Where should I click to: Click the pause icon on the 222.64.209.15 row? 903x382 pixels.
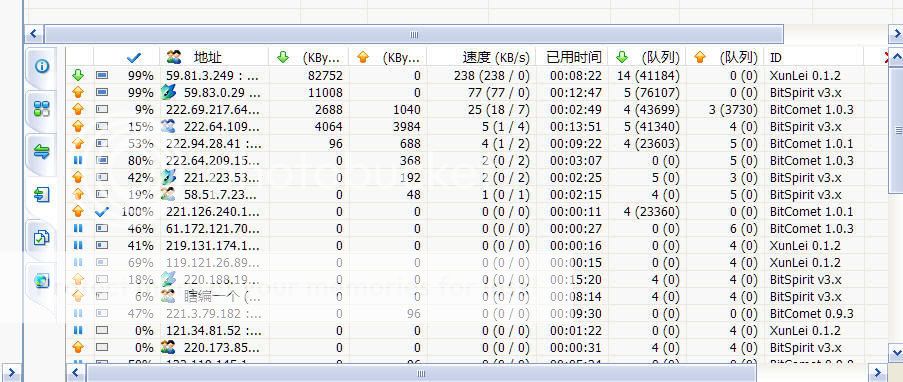pyautogui.click(x=78, y=160)
